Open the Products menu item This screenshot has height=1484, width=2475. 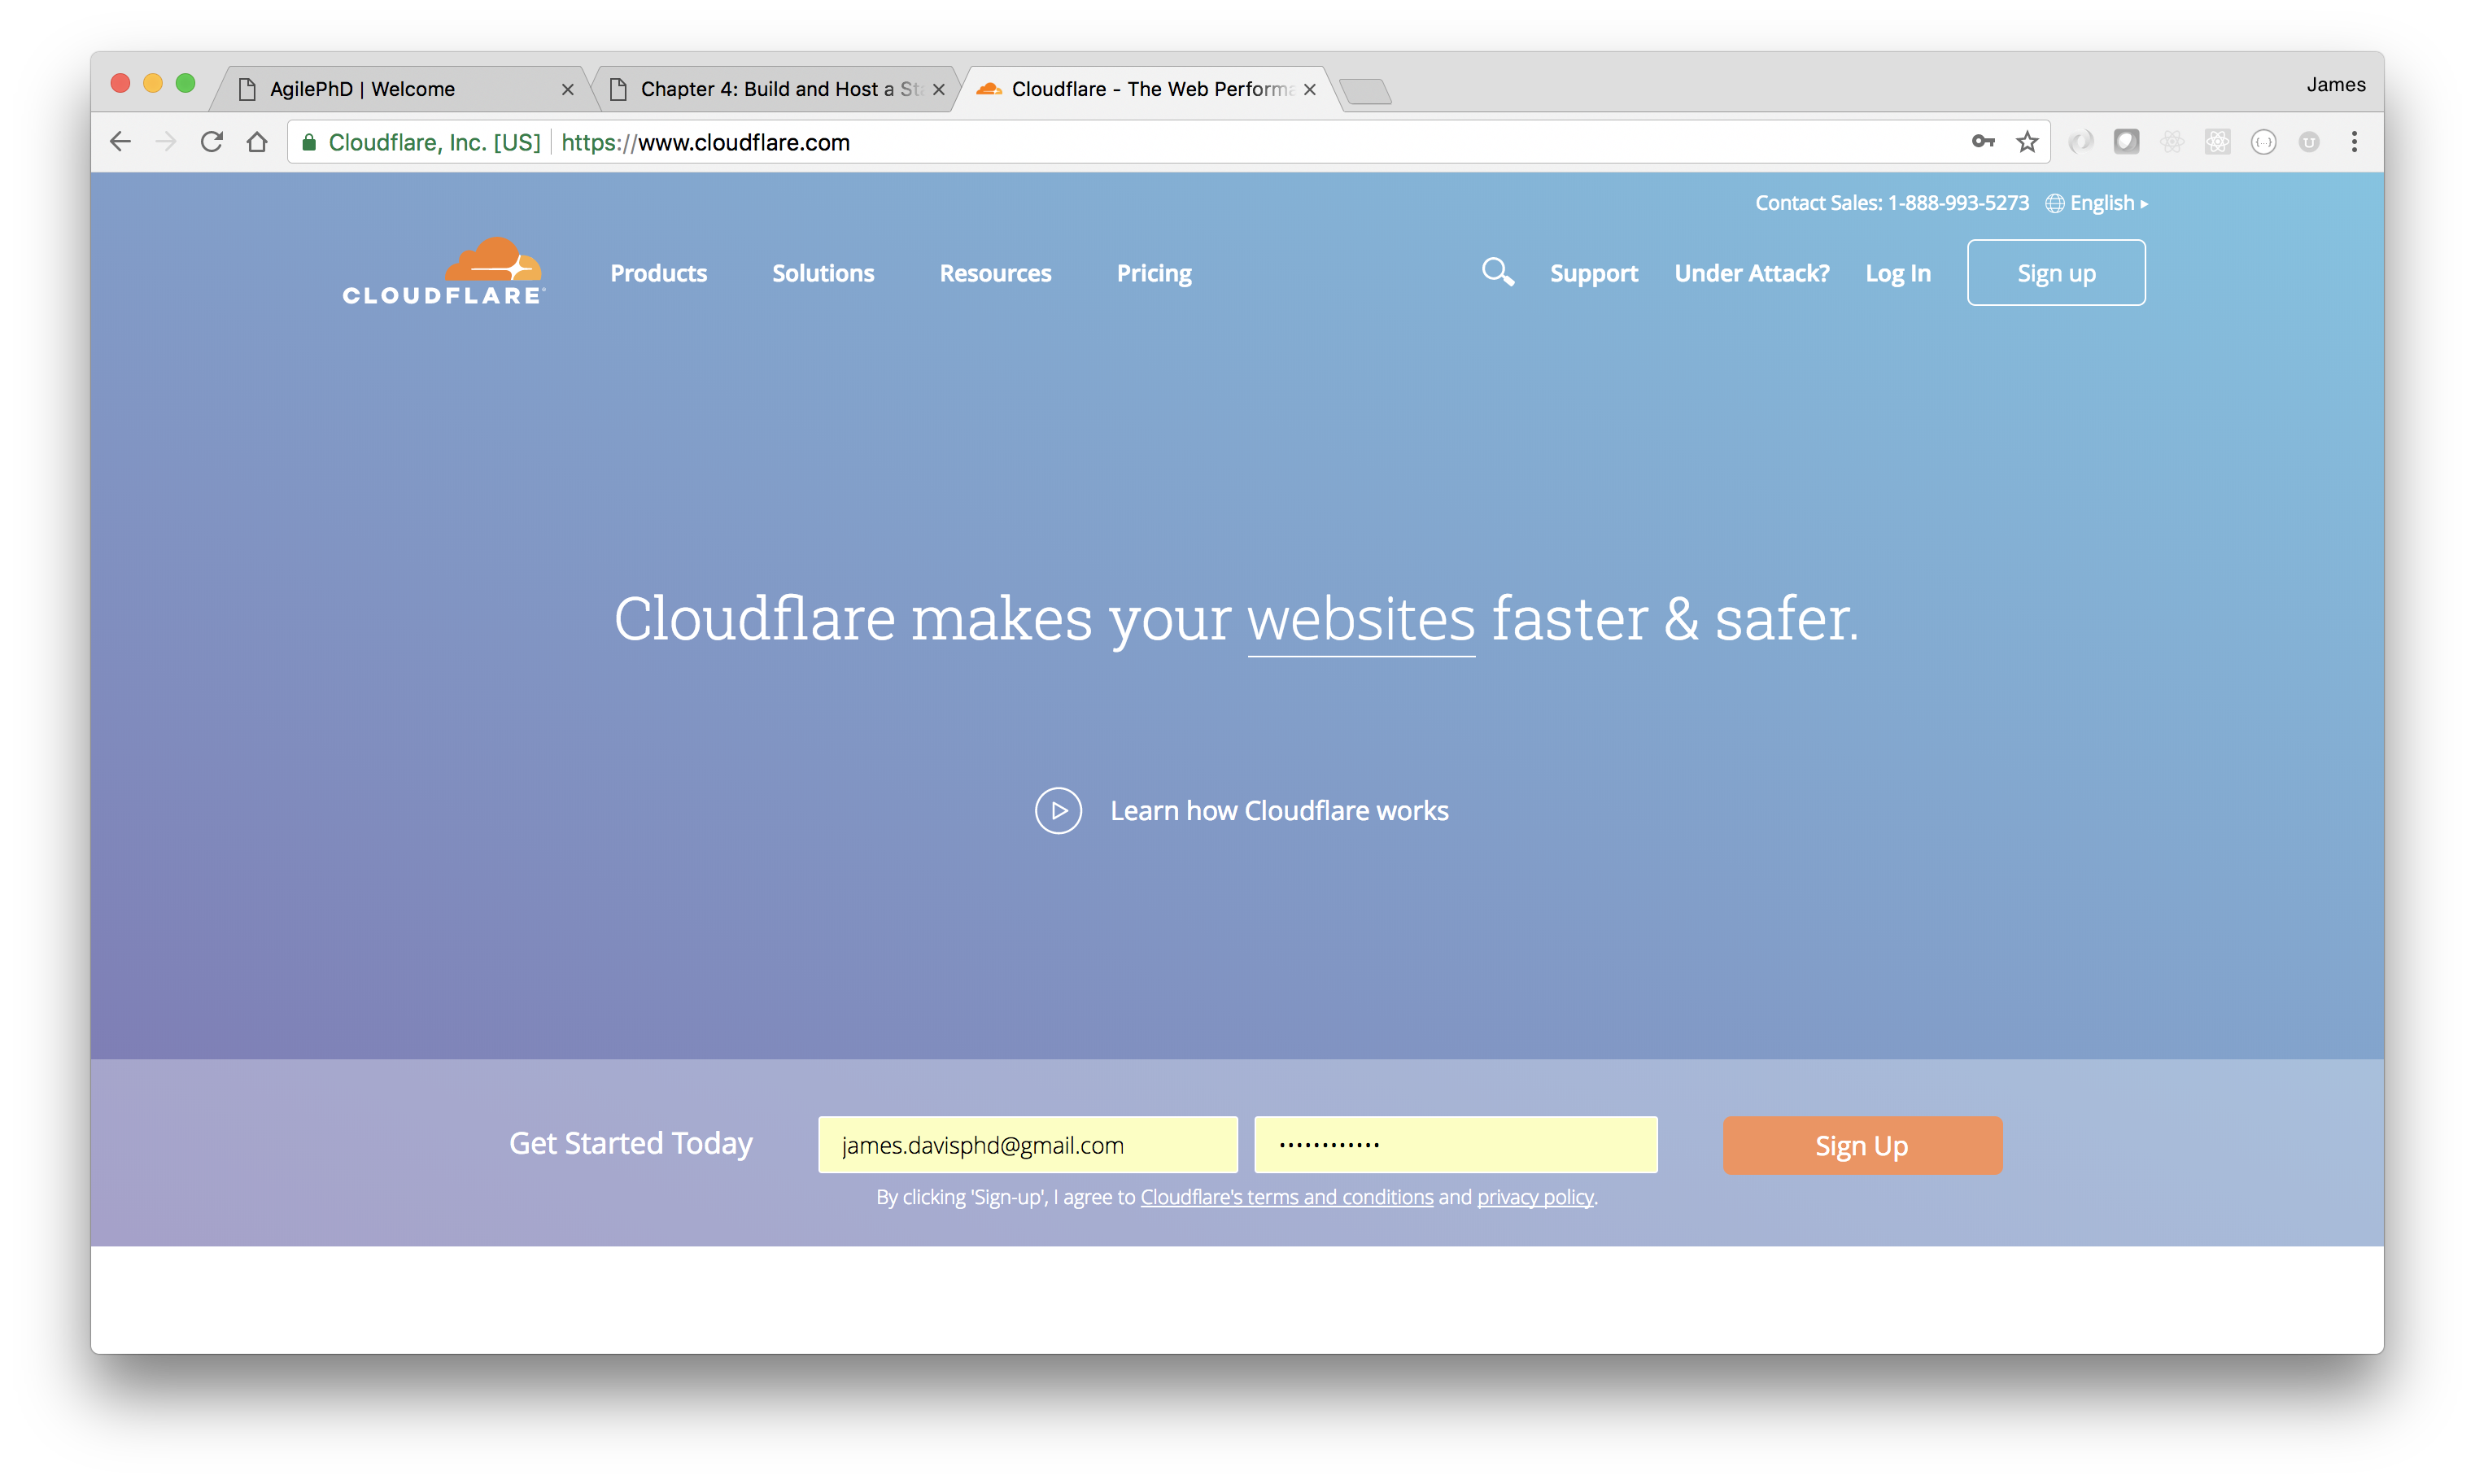pos(657,272)
